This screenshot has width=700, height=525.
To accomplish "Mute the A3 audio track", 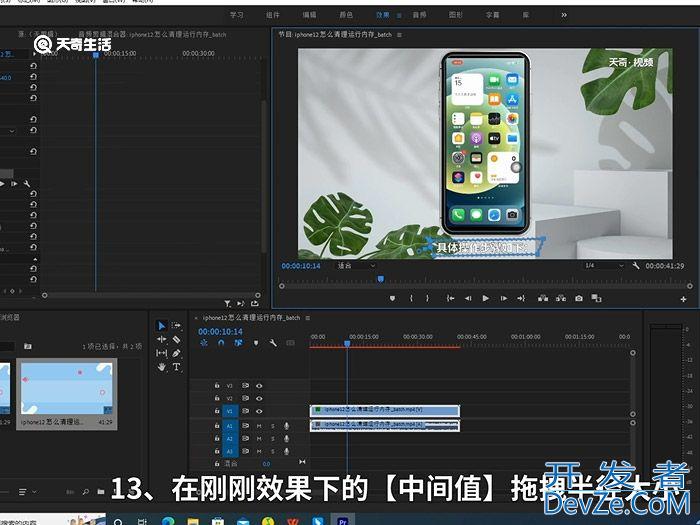I will click(x=258, y=451).
